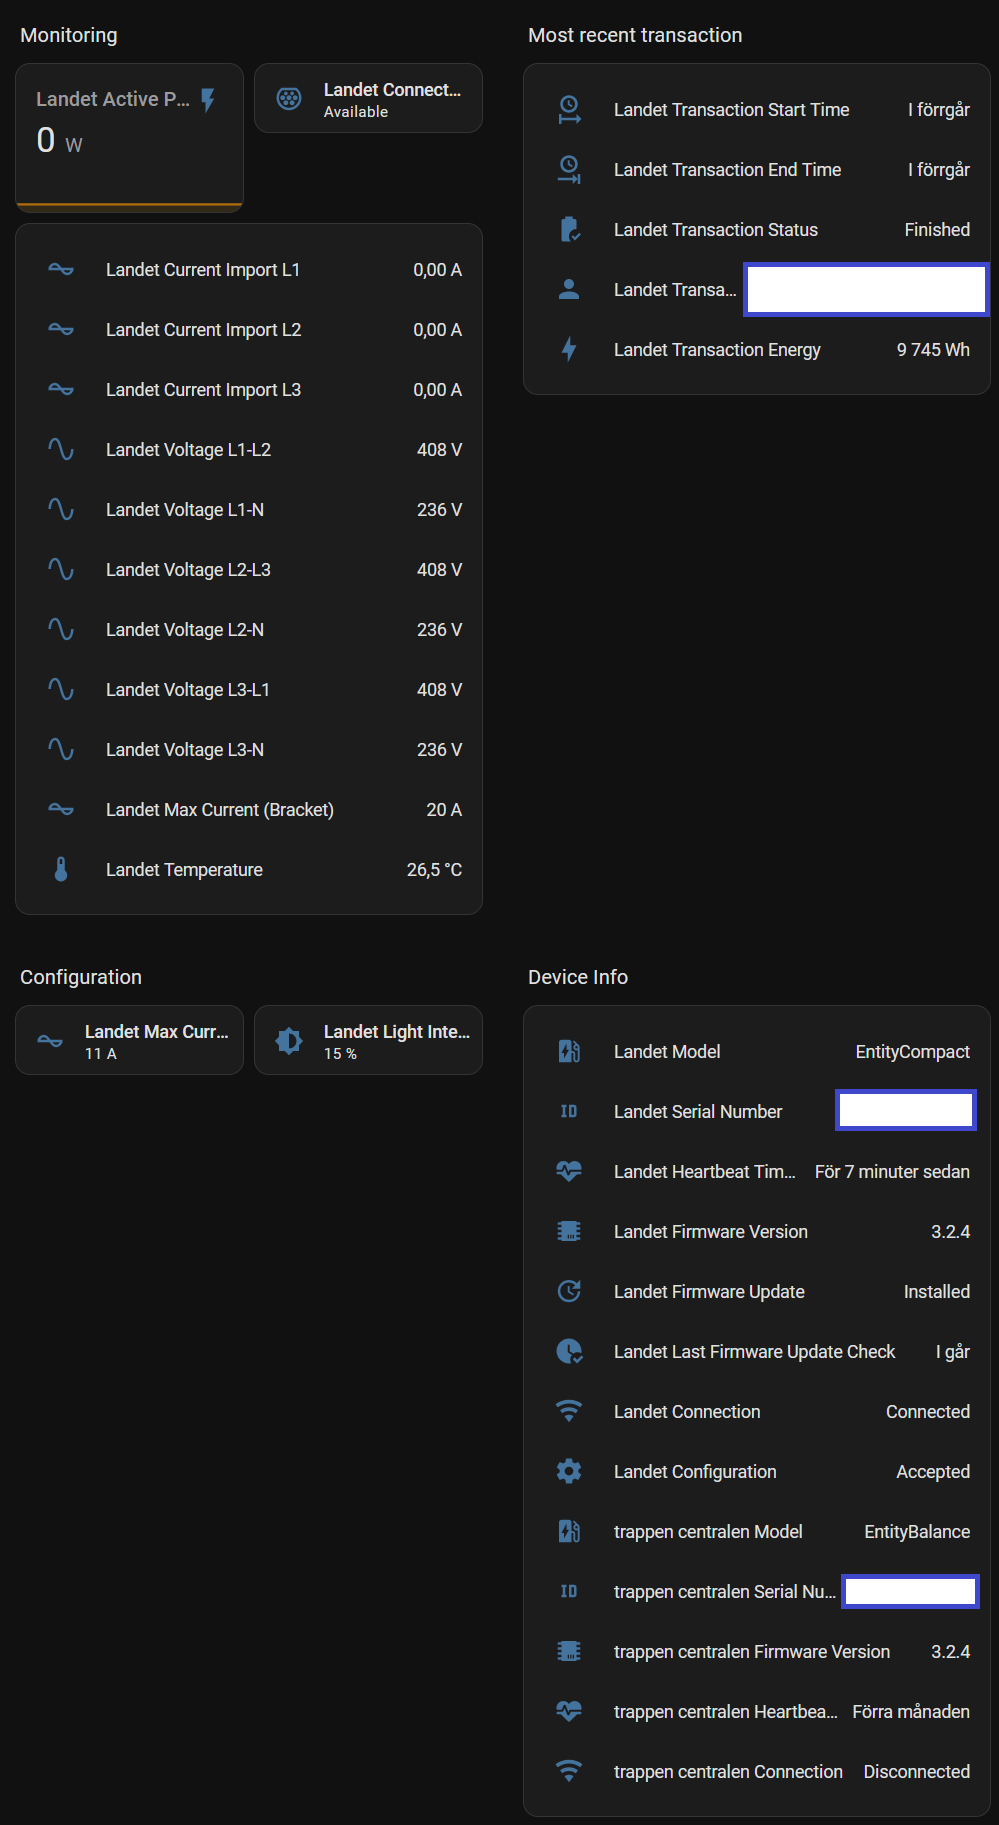Click the gear icon beside Landet Configuration
This screenshot has height=1825, width=999.
point(569,1471)
